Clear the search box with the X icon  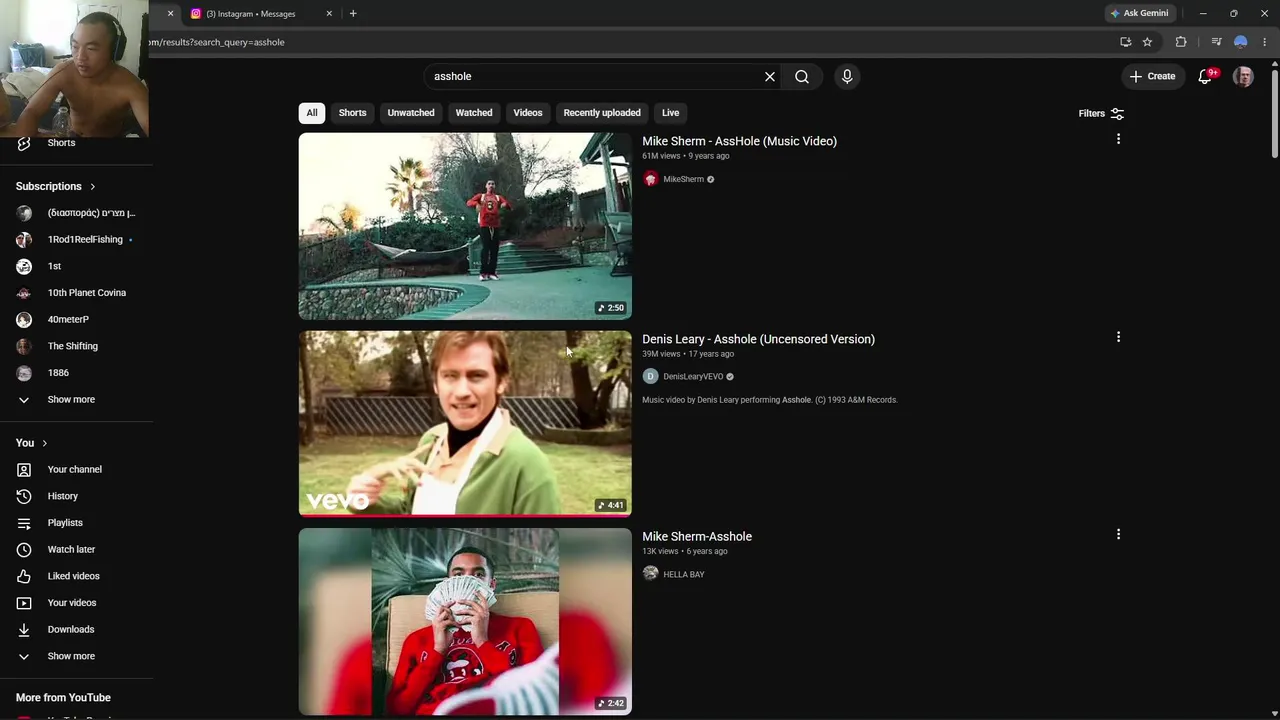[x=770, y=76]
